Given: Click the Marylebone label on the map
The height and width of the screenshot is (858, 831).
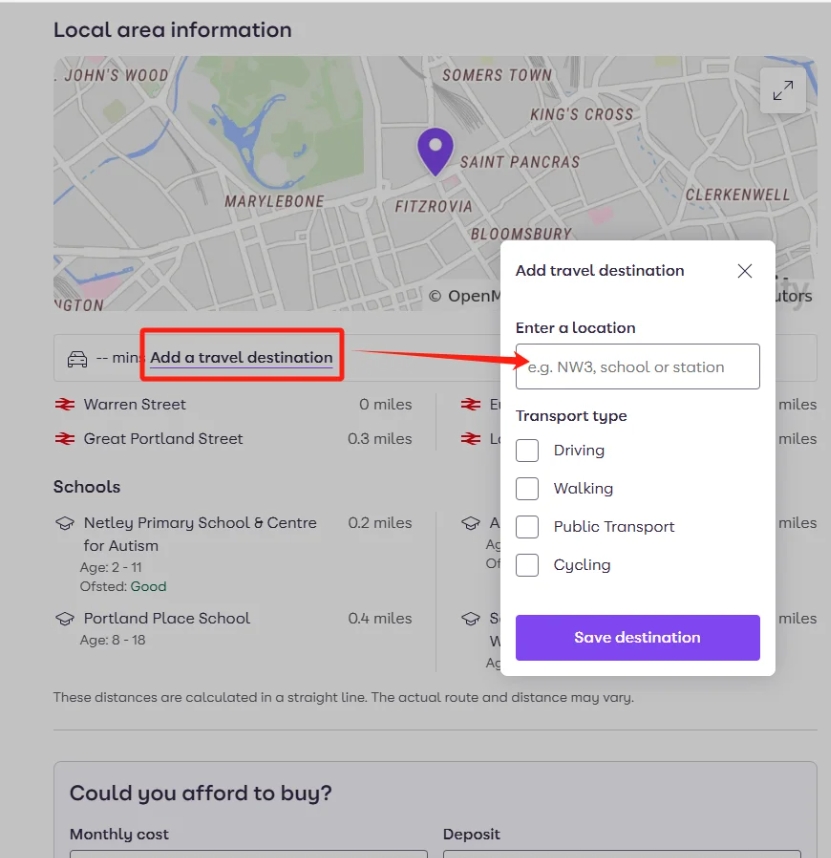Looking at the screenshot, I should (x=274, y=201).
